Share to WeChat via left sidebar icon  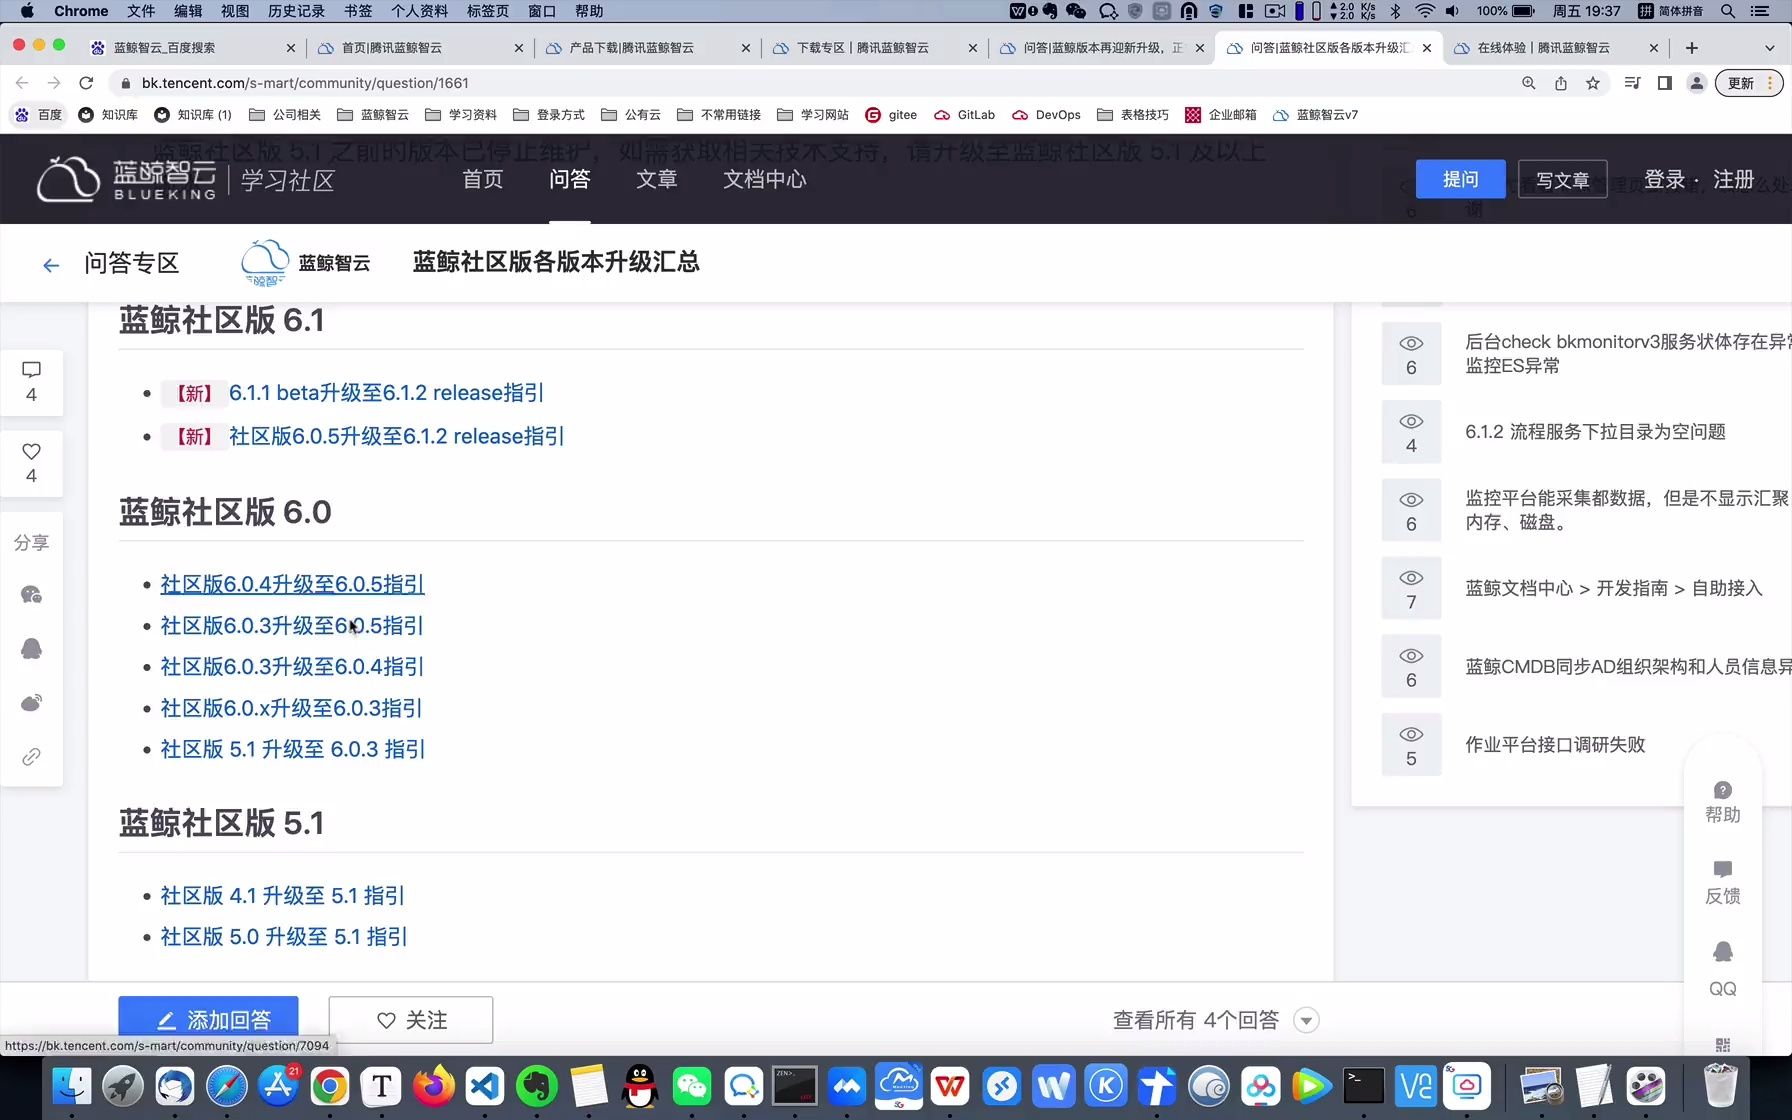click(x=31, y=595)
